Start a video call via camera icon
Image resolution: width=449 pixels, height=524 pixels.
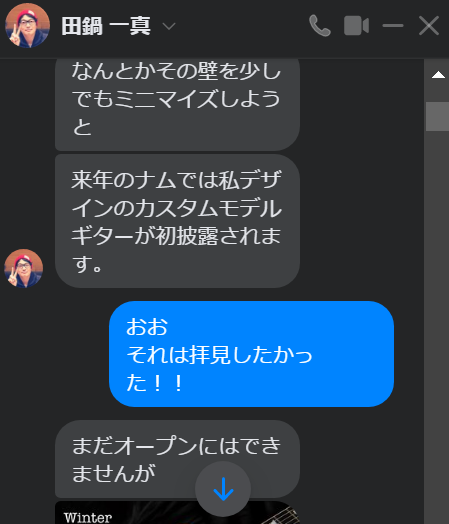[356, 25]
